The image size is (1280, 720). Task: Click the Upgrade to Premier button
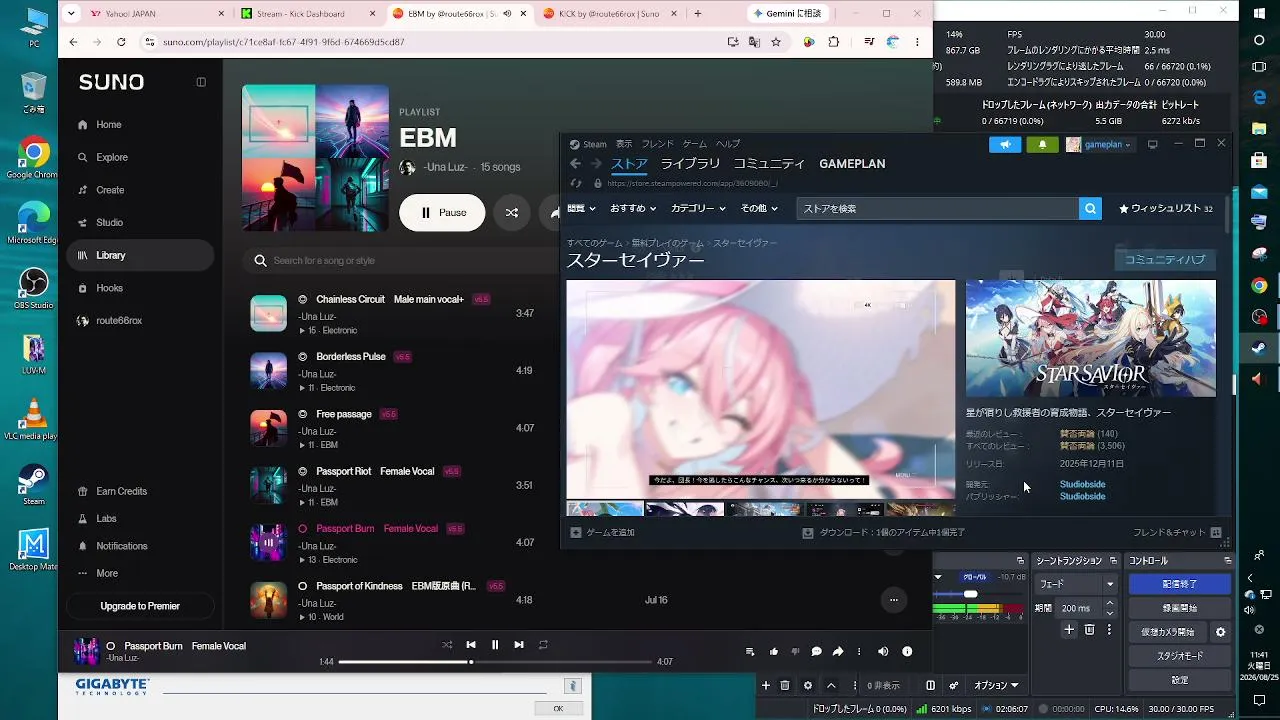point(140,606)
